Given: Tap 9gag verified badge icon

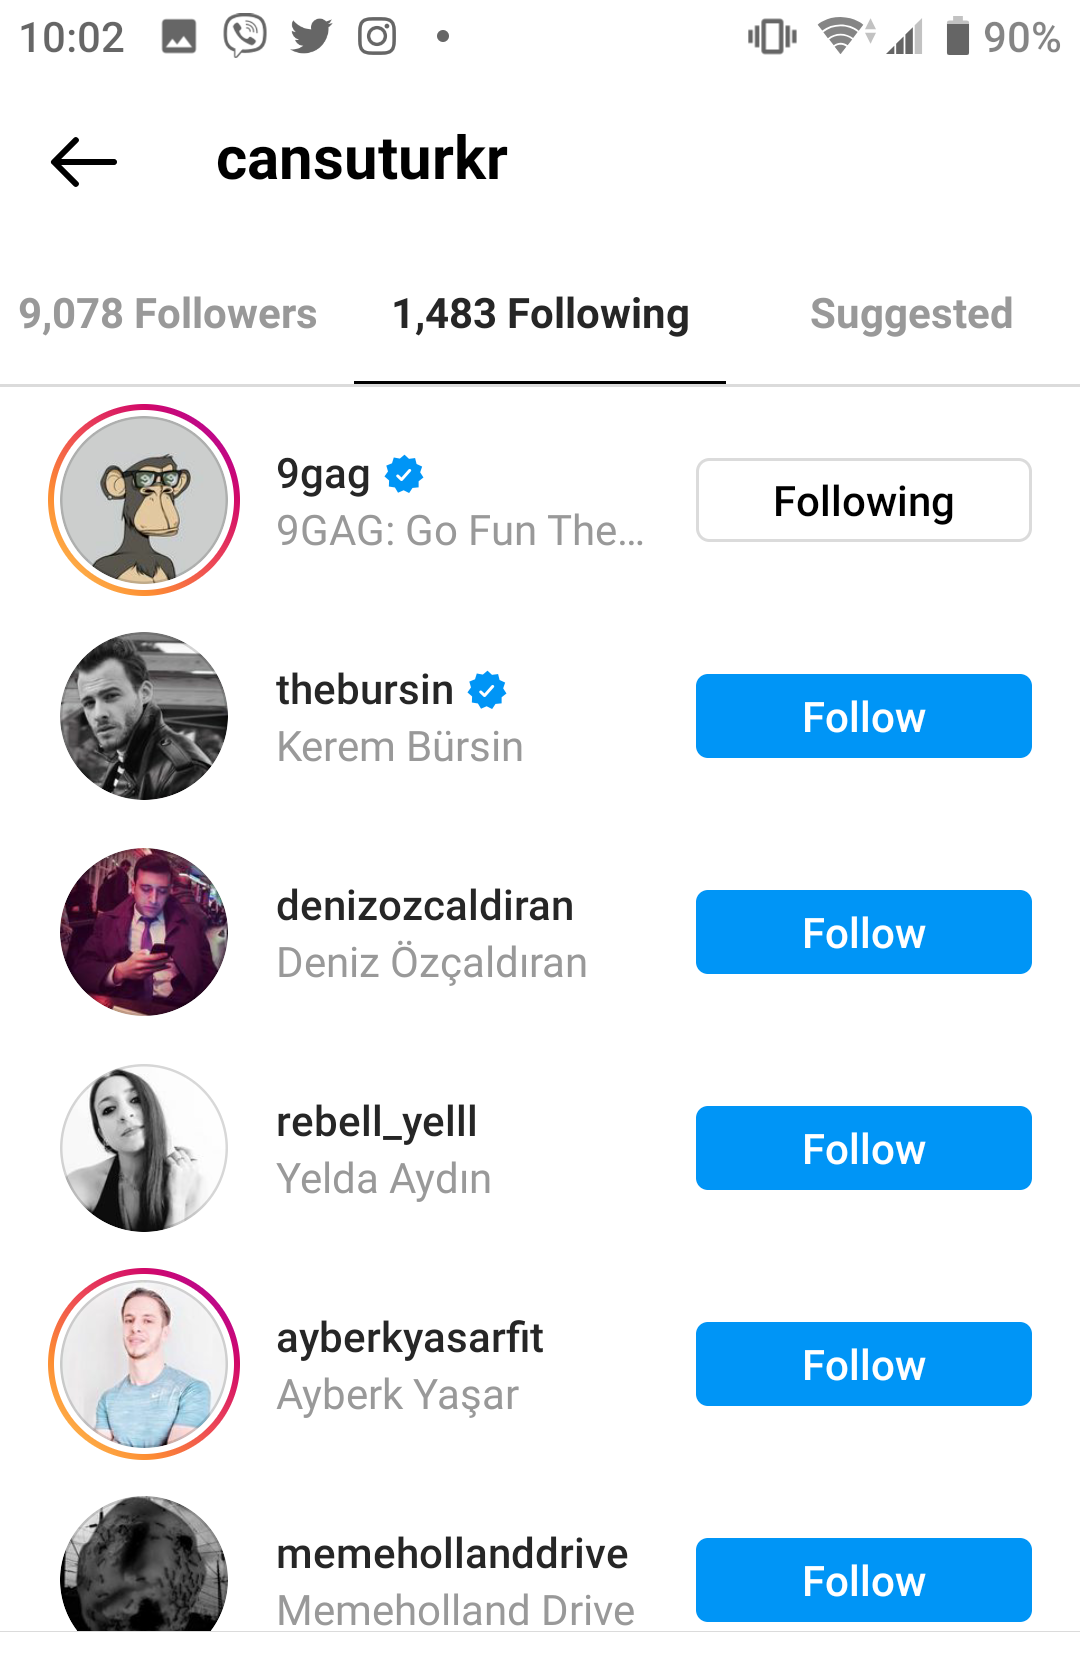Looking at the screenshot, I should [405, 474].
